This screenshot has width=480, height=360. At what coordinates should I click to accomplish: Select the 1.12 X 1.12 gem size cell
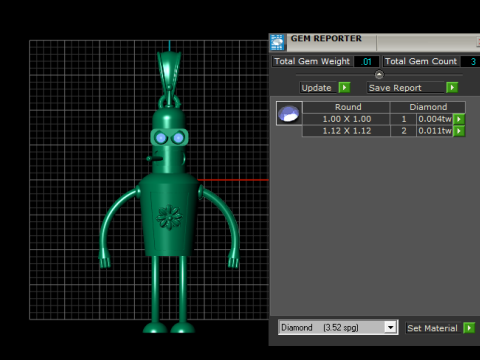347,131
